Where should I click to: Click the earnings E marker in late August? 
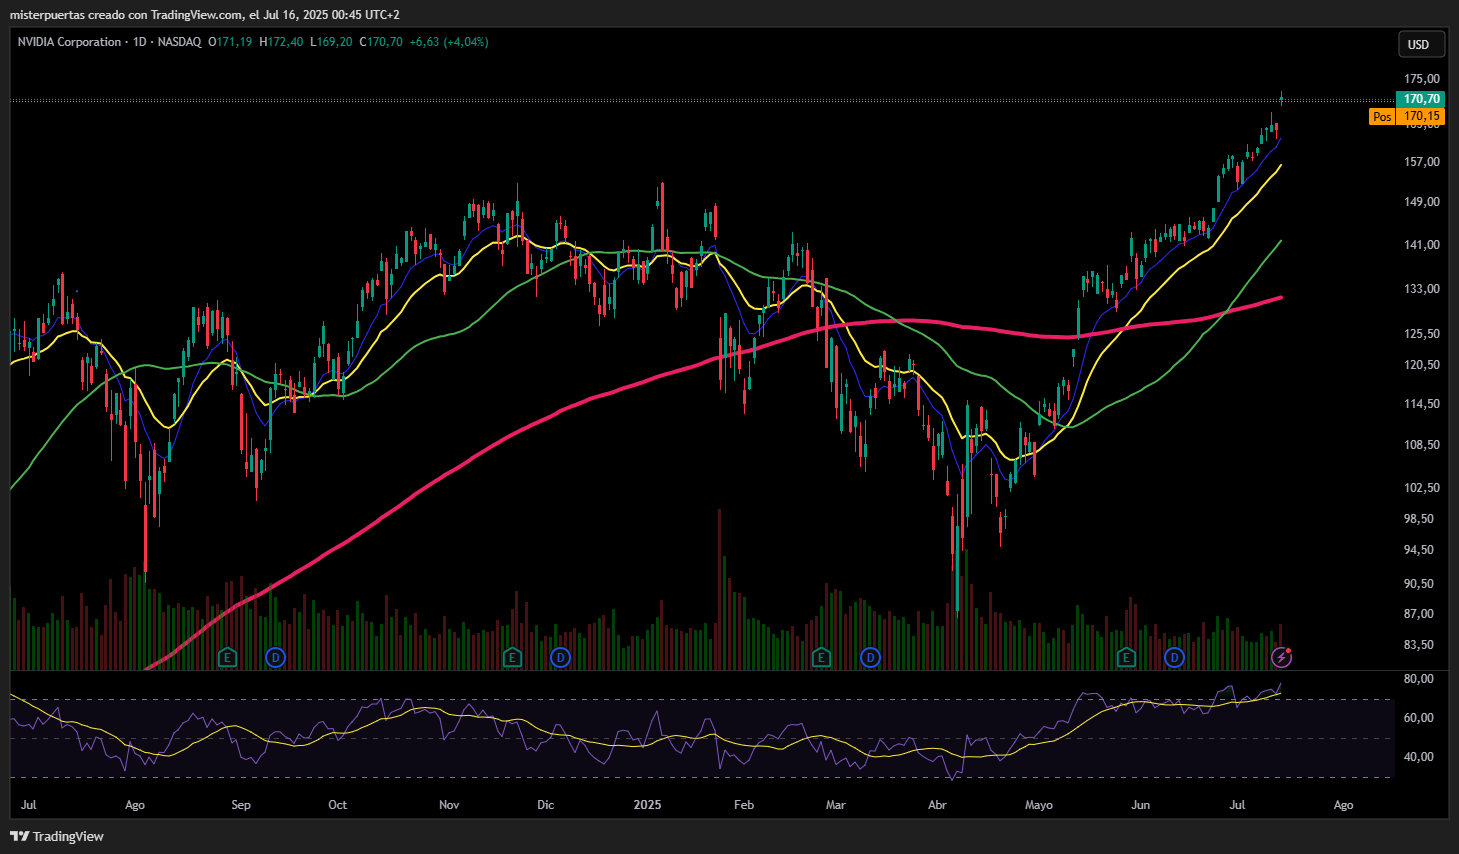228,657
